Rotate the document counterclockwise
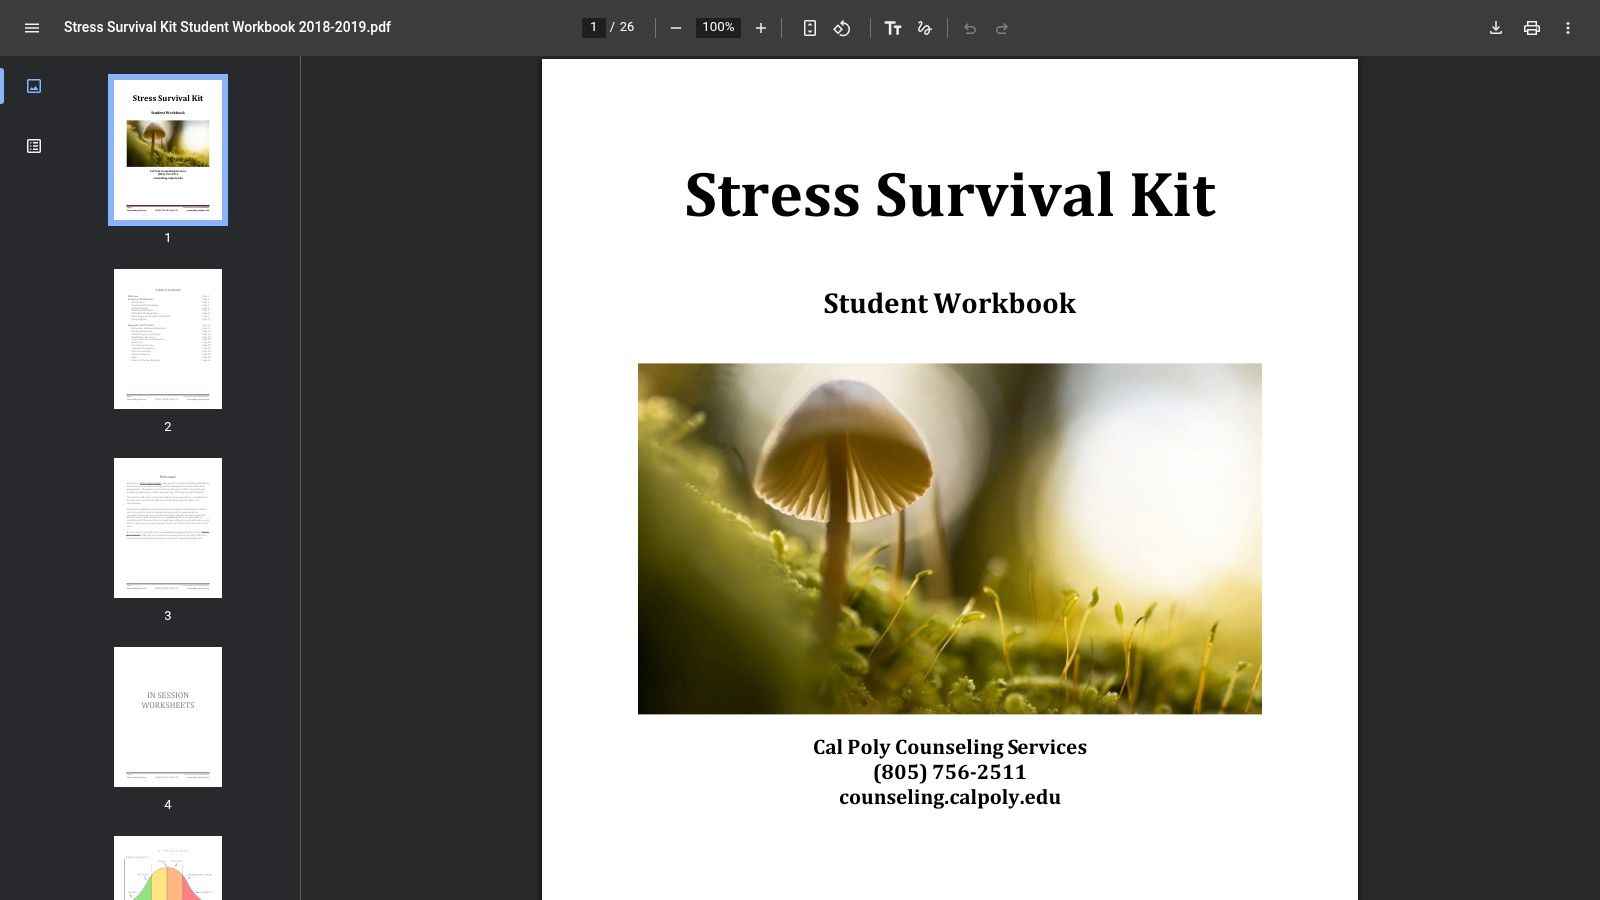 [x=842, y=28]
